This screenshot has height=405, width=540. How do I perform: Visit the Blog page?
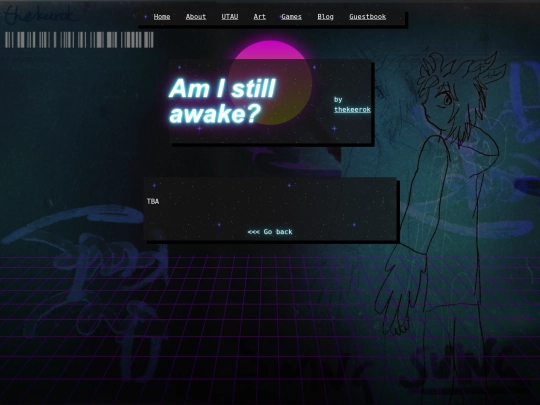click(x=325, y=17)
